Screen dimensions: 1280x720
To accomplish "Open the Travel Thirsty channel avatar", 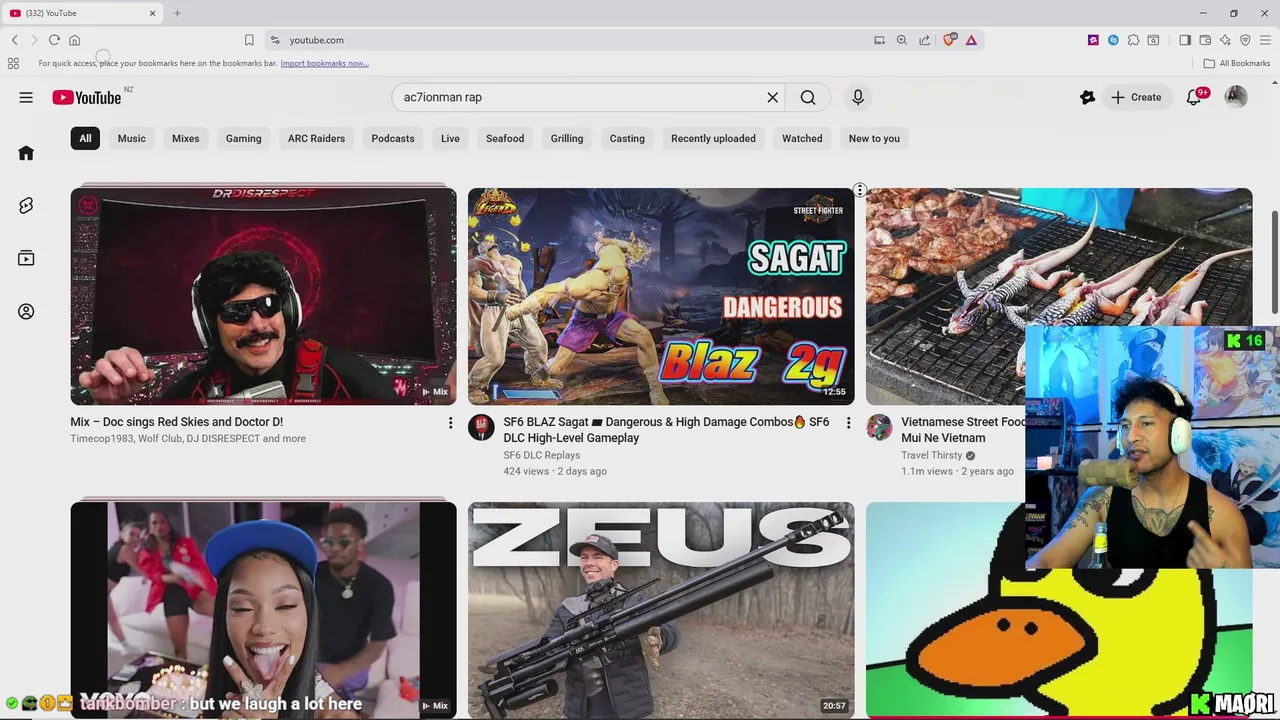I will [879, 427].
